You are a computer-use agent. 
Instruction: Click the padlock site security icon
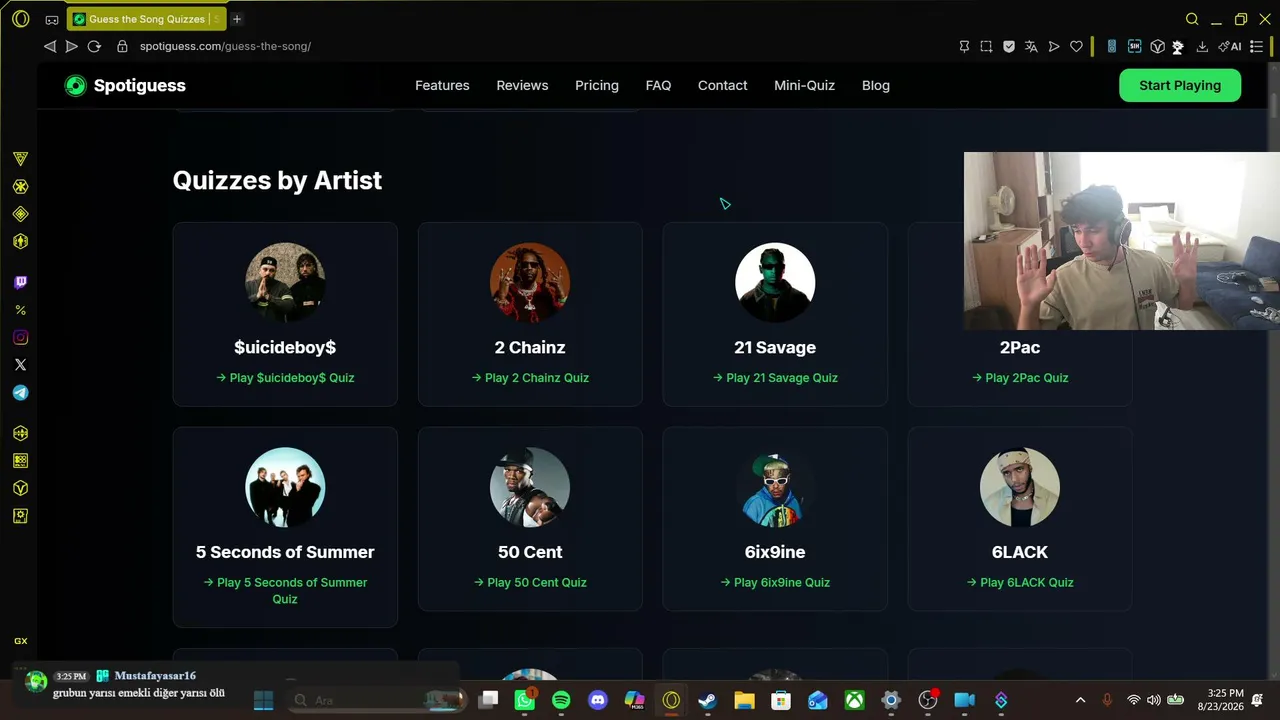pos(122,46)
